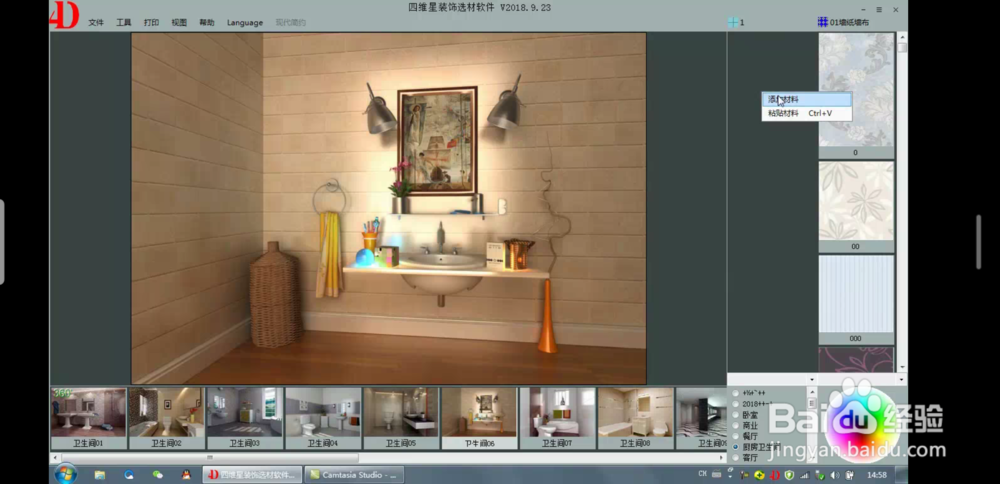
Task: Select the 商业 room category radio
Action: [736, 425]
